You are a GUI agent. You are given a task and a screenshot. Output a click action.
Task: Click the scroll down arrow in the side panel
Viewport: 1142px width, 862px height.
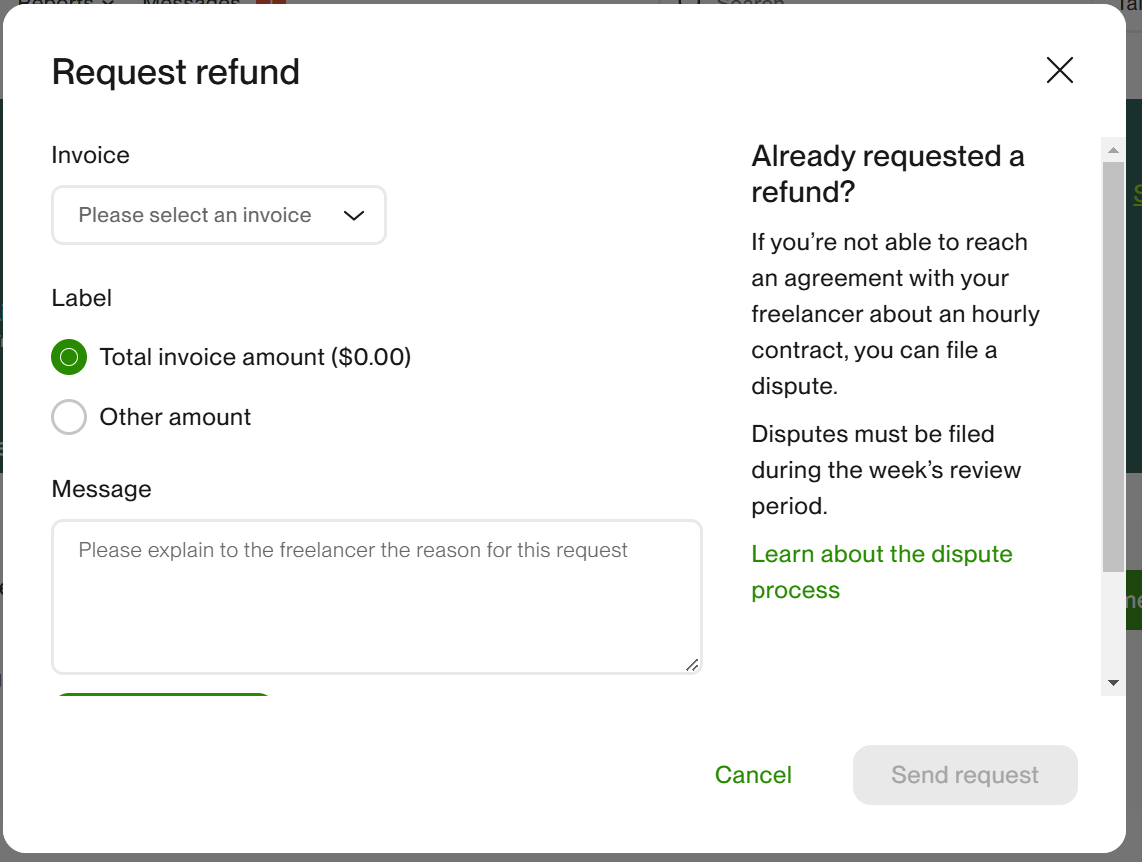(x=1113, y=683)
